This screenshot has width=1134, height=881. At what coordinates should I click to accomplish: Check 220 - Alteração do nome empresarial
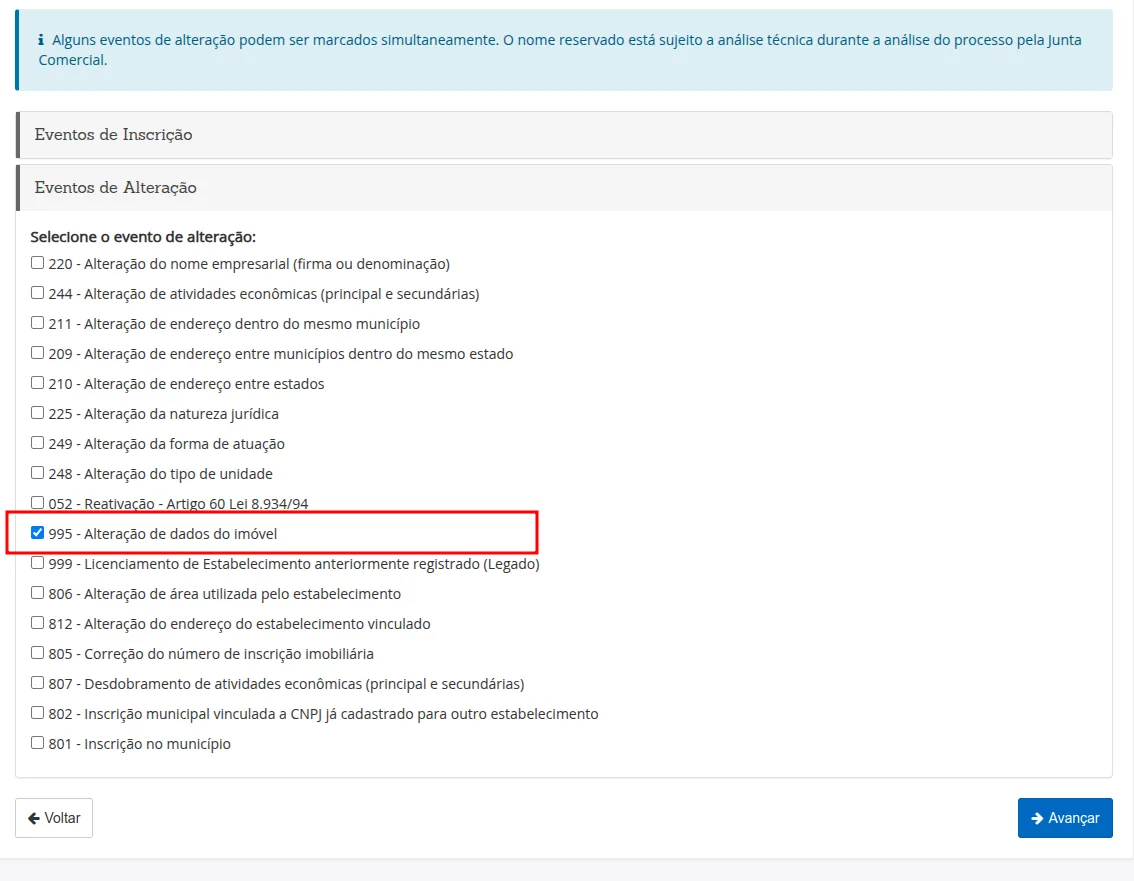coord(38,263)
